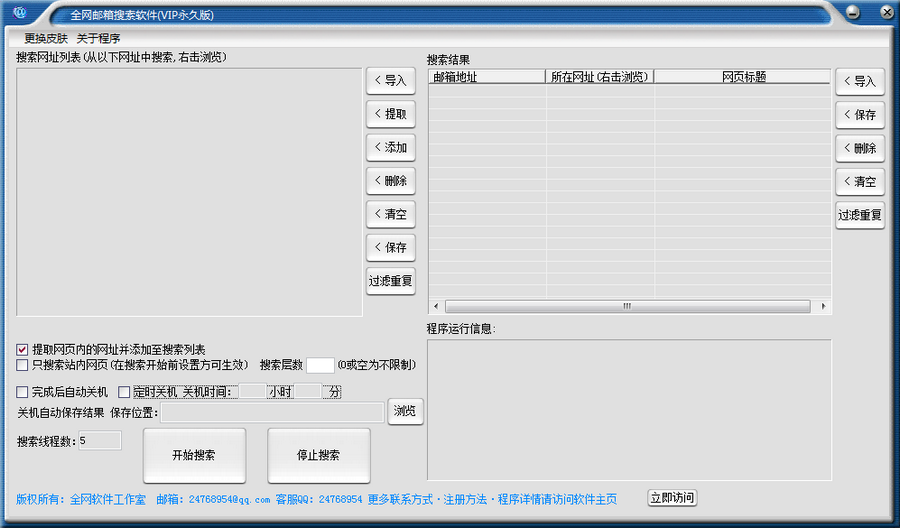Click the shutdown 分 input field
Image resolution: width=900 pixels, height=528 pixels.
(x=308, y=392)
